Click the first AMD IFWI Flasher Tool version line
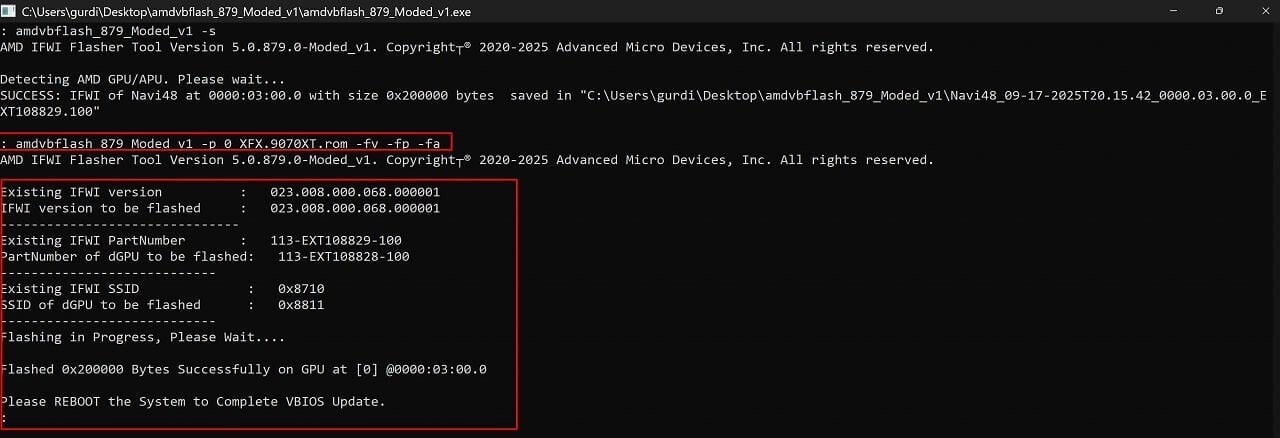 click(x=467, y=47)
